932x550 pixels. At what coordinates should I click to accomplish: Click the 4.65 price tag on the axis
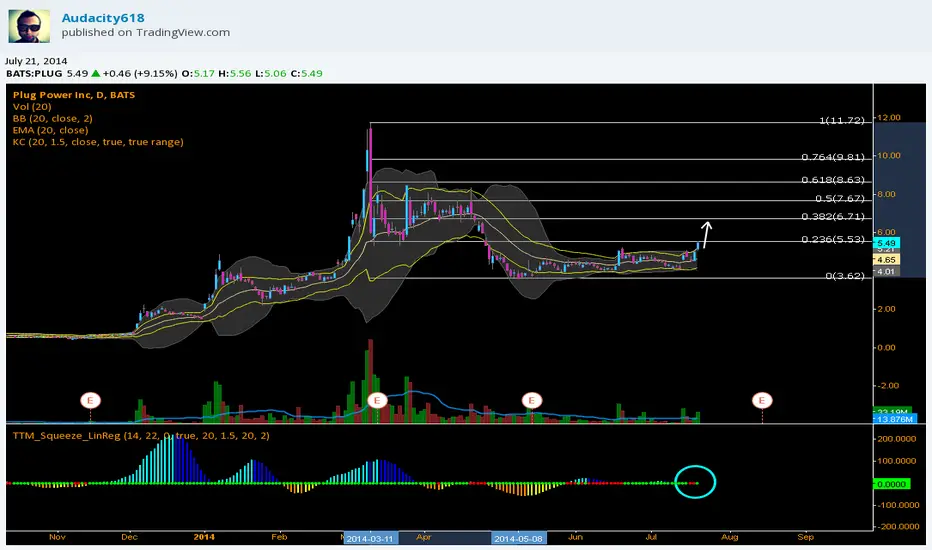(x=886, y=260)
